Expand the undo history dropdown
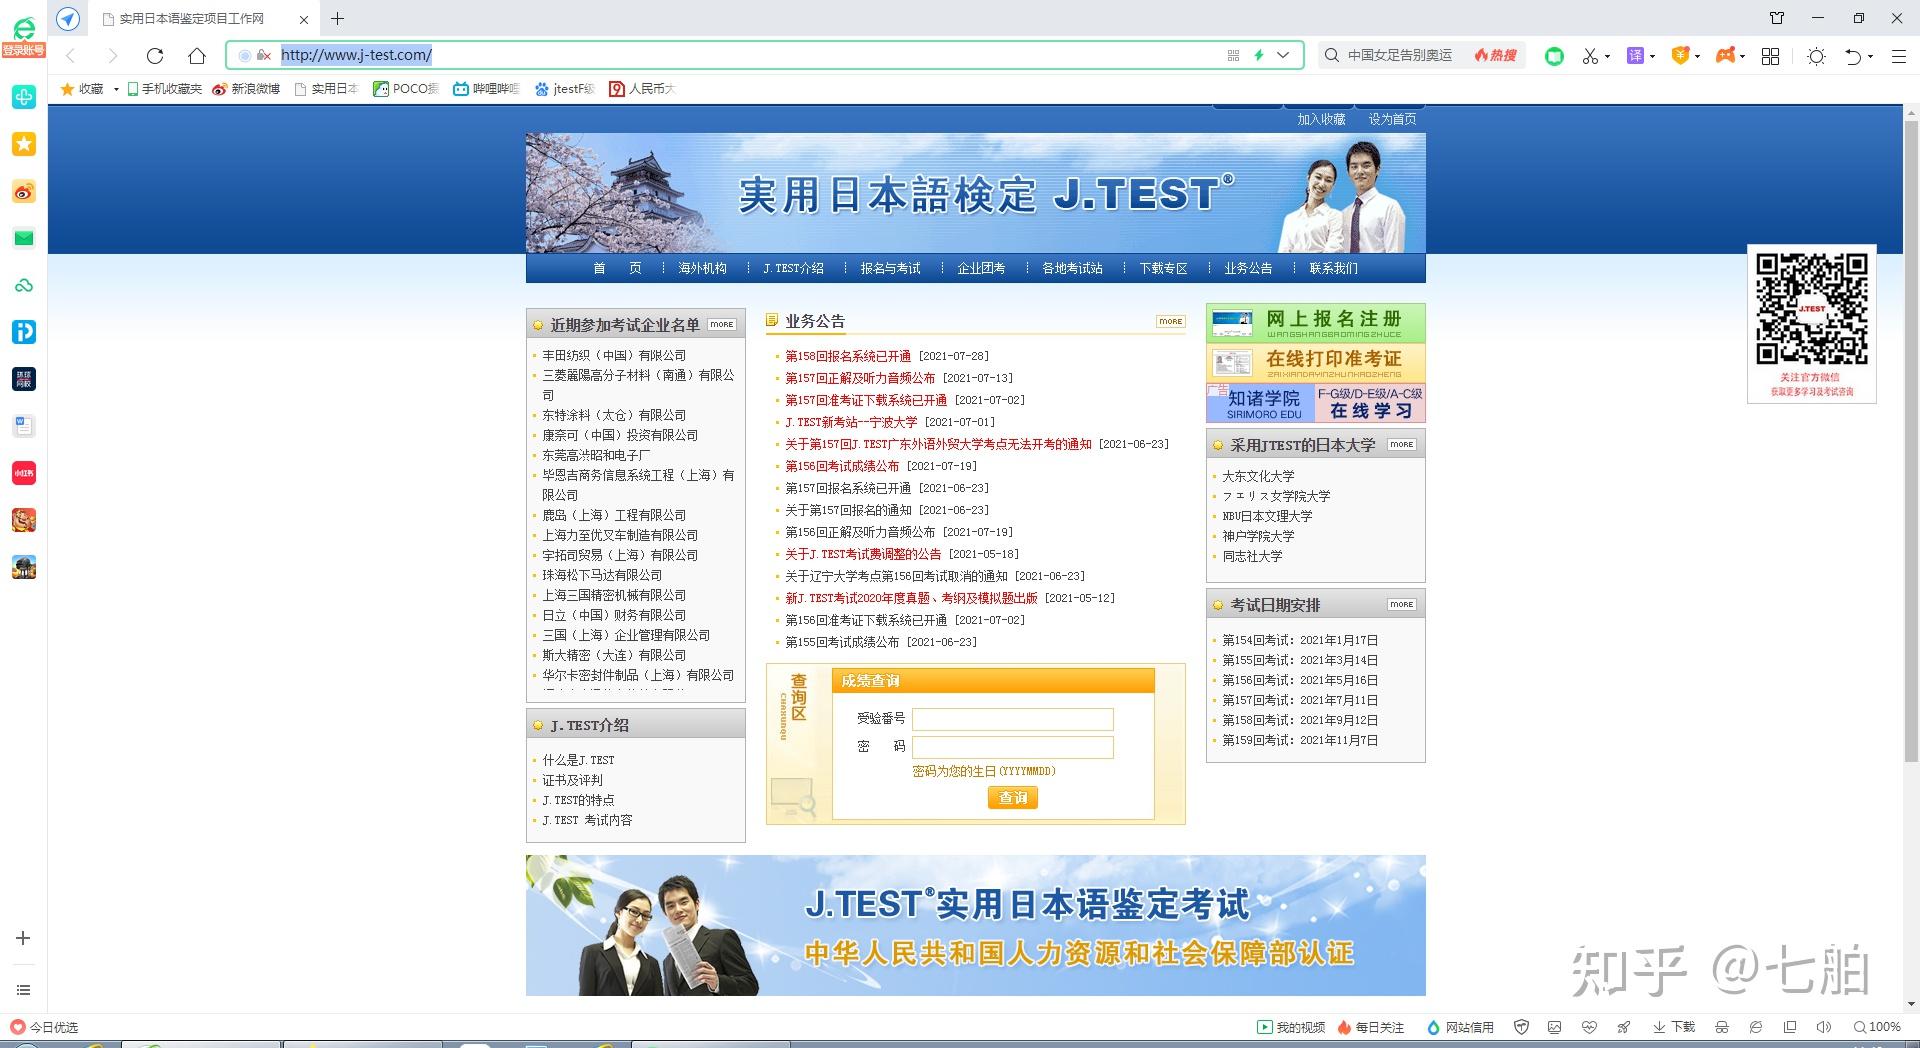1920x1048 pixels. pos(1868,56)
